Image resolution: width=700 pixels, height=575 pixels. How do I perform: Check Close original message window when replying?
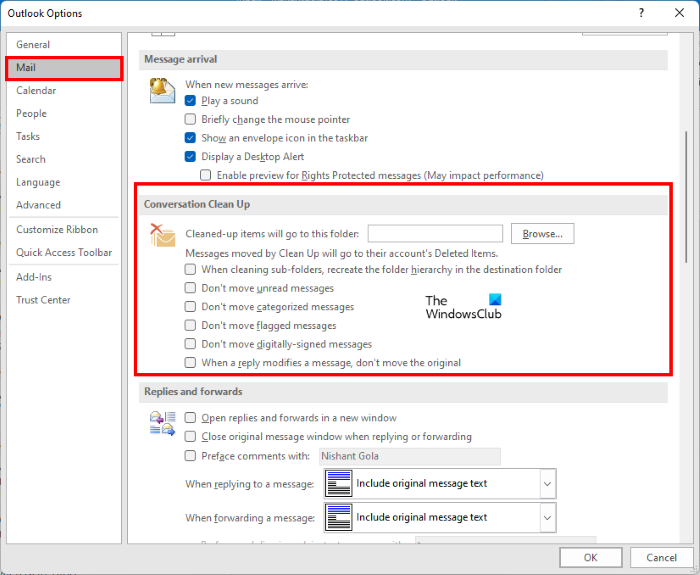click(190, 437)
